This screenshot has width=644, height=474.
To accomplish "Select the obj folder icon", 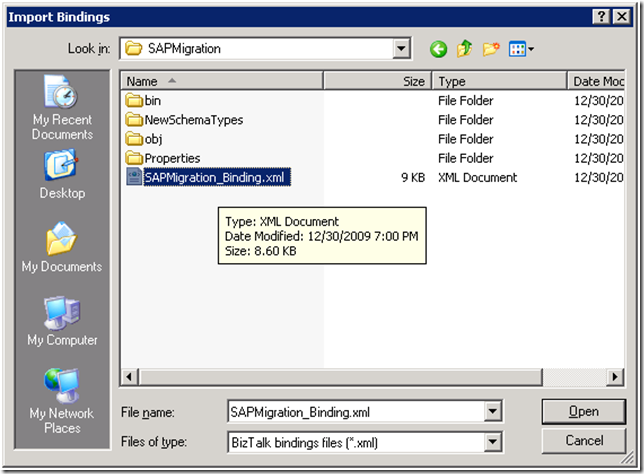I will click(x=133, y=139).
